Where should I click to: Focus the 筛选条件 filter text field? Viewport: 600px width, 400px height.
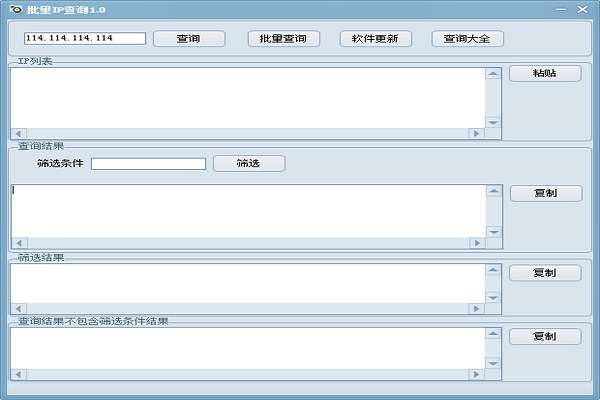click(148, 164)
